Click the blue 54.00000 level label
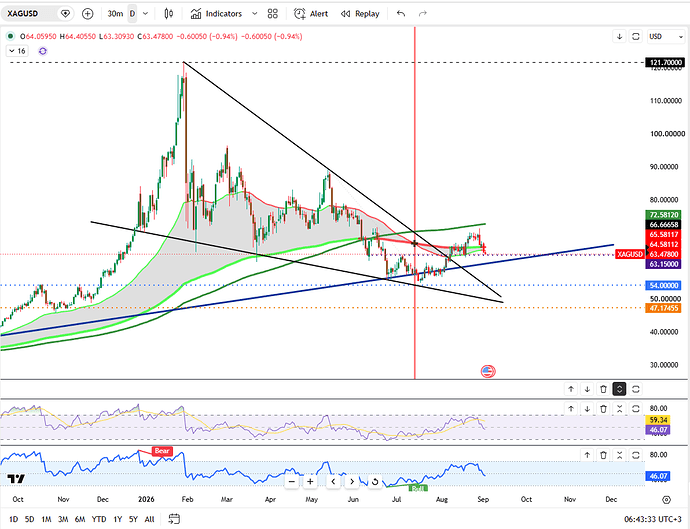 coord(664,286)
